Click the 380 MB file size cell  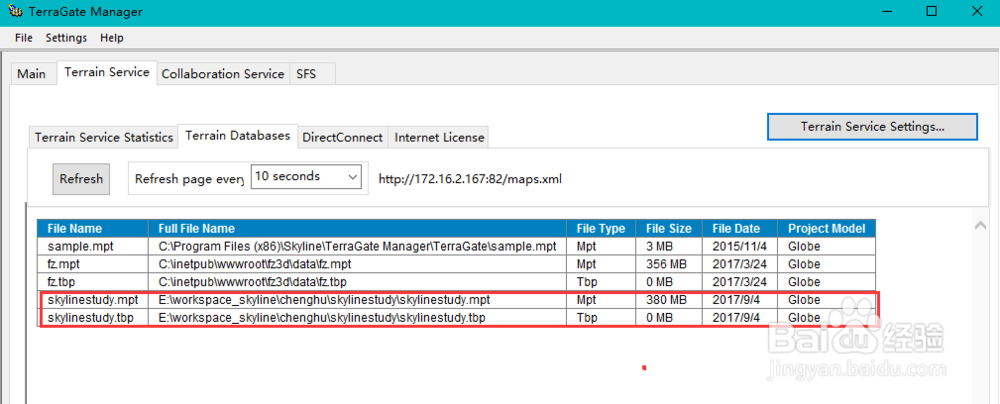[668, 299]
